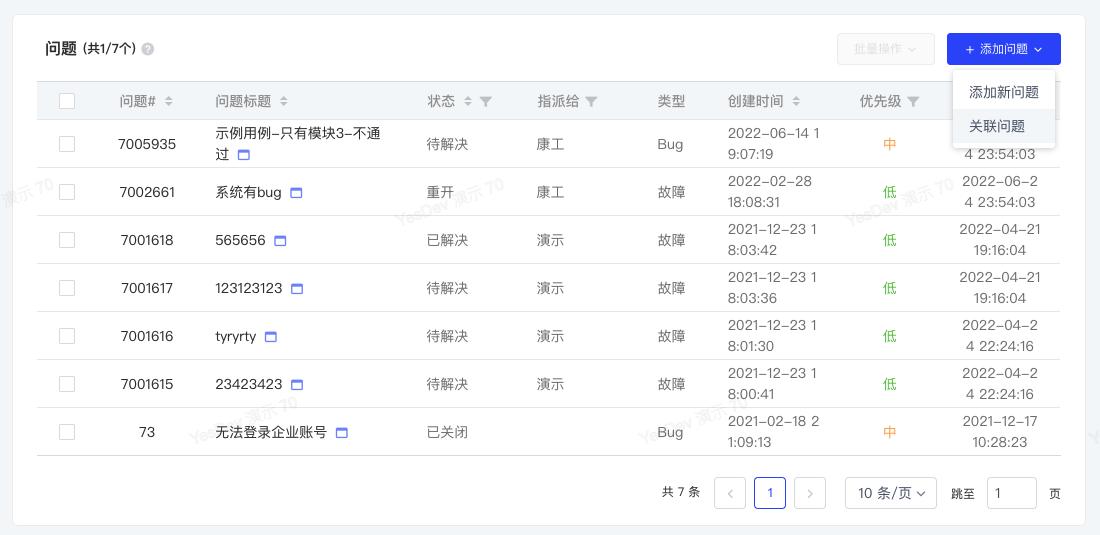Open detail window icon for 23423423

(297, 385)
